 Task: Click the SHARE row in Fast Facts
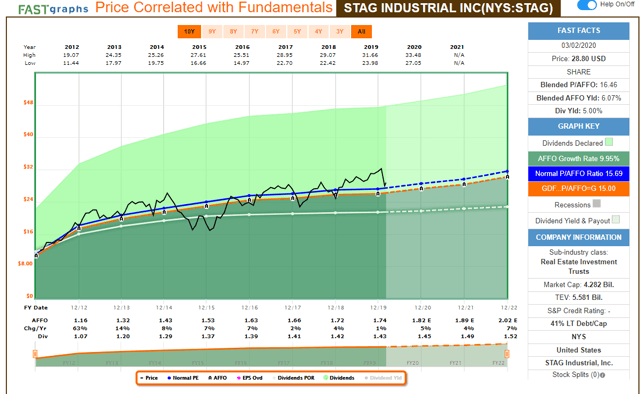(578, 72)
